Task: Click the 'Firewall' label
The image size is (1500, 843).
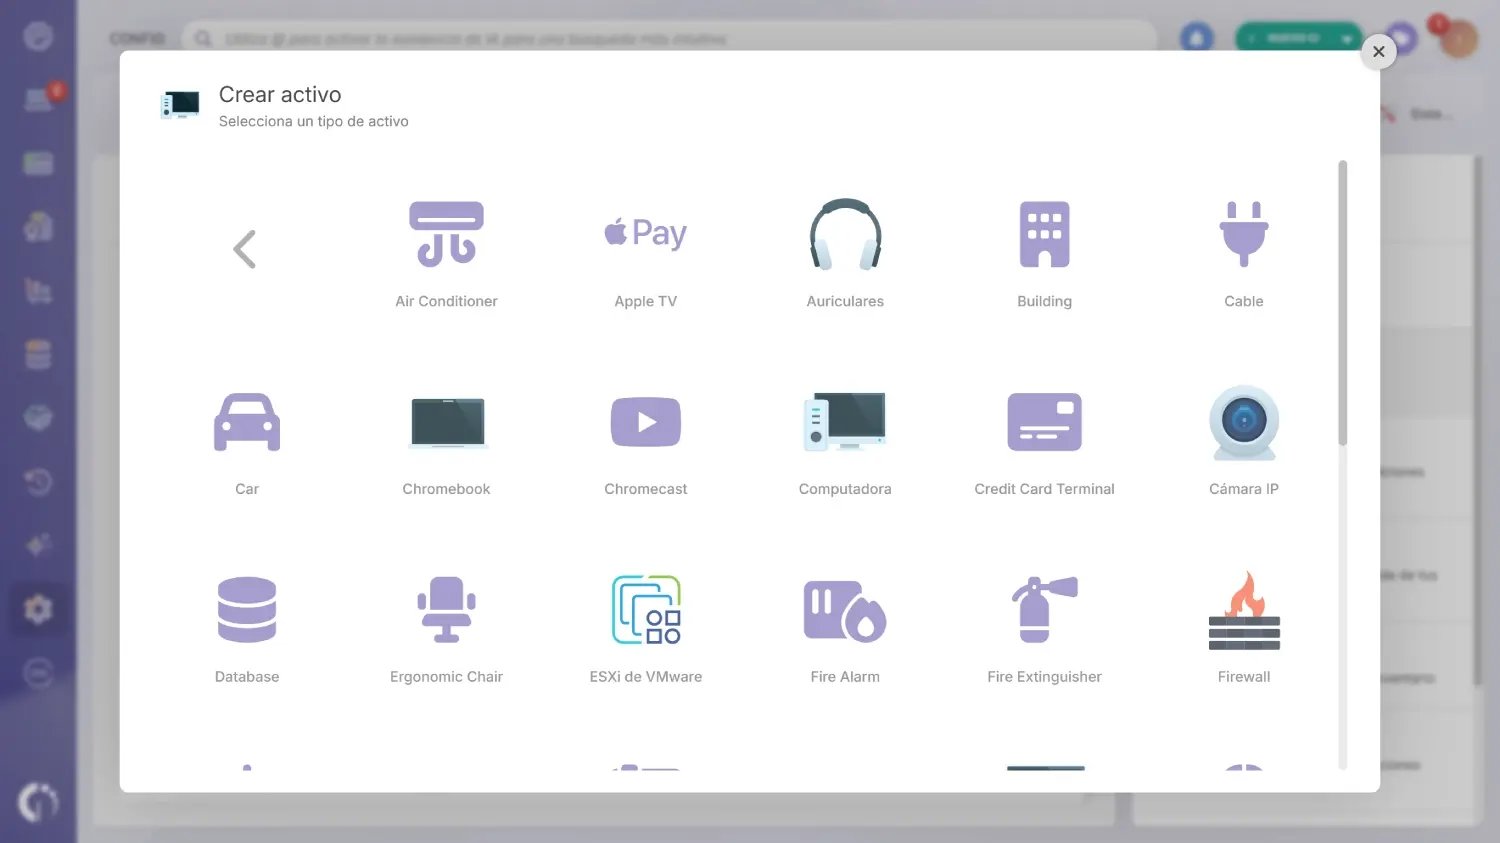Action: [x=1244, y=677]
